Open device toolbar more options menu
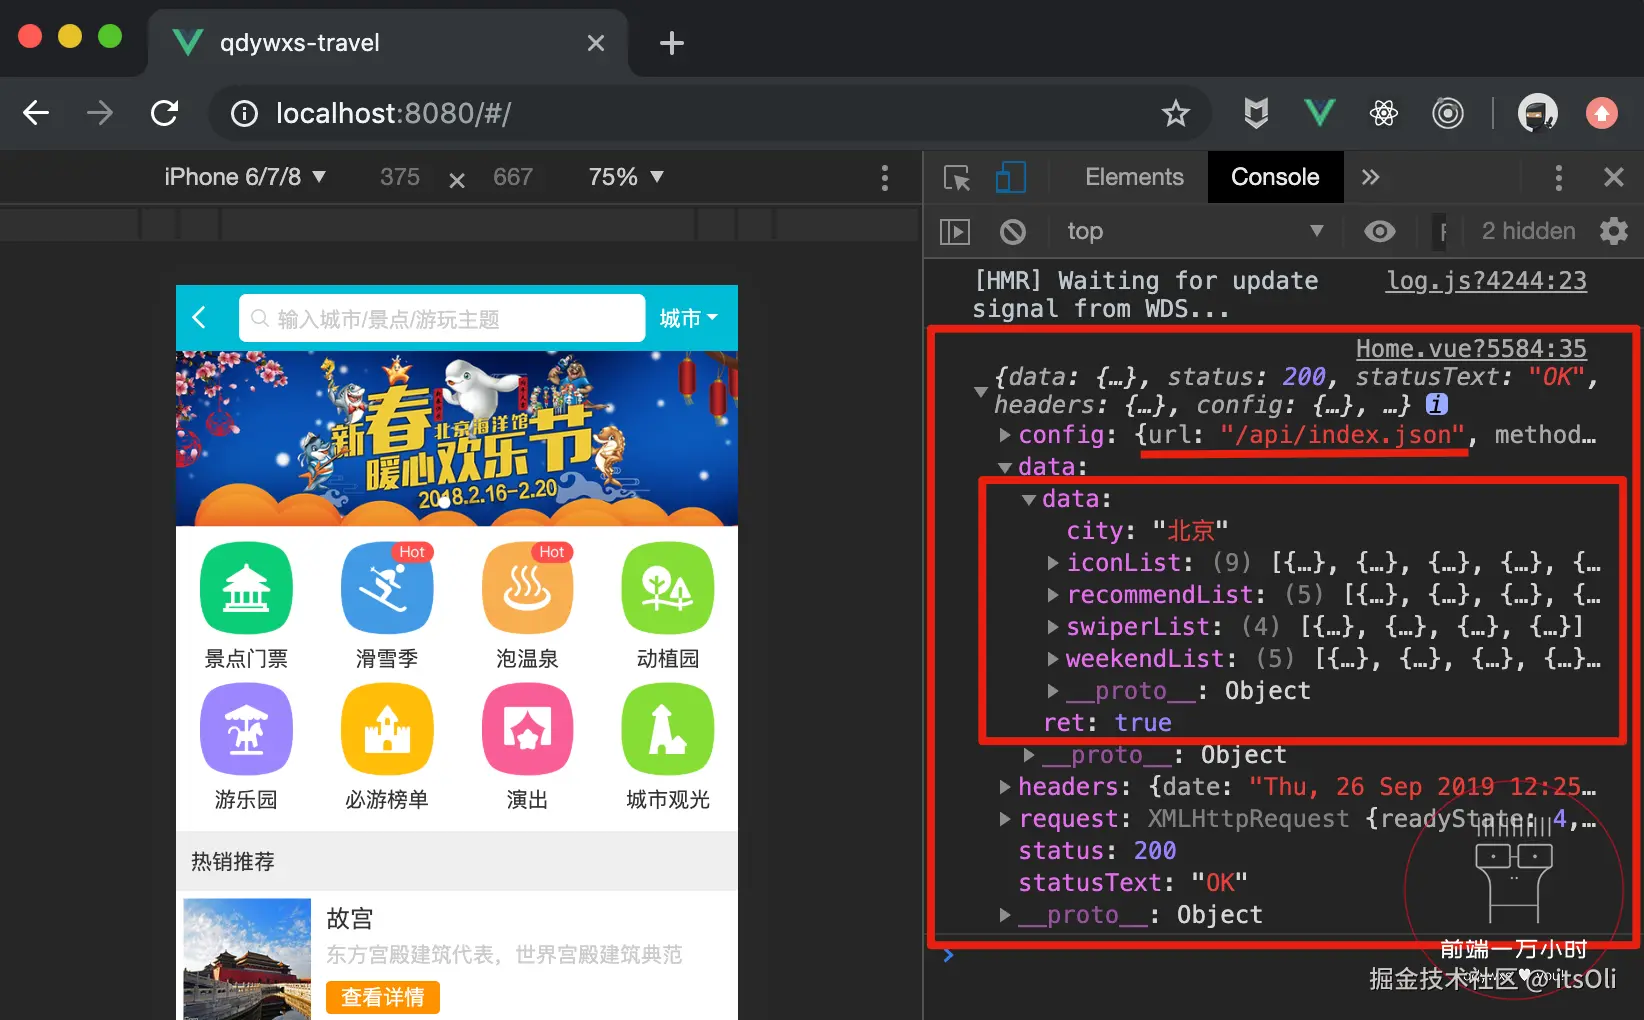This screenshot has width=1644, height=1020. coord(884,178)
